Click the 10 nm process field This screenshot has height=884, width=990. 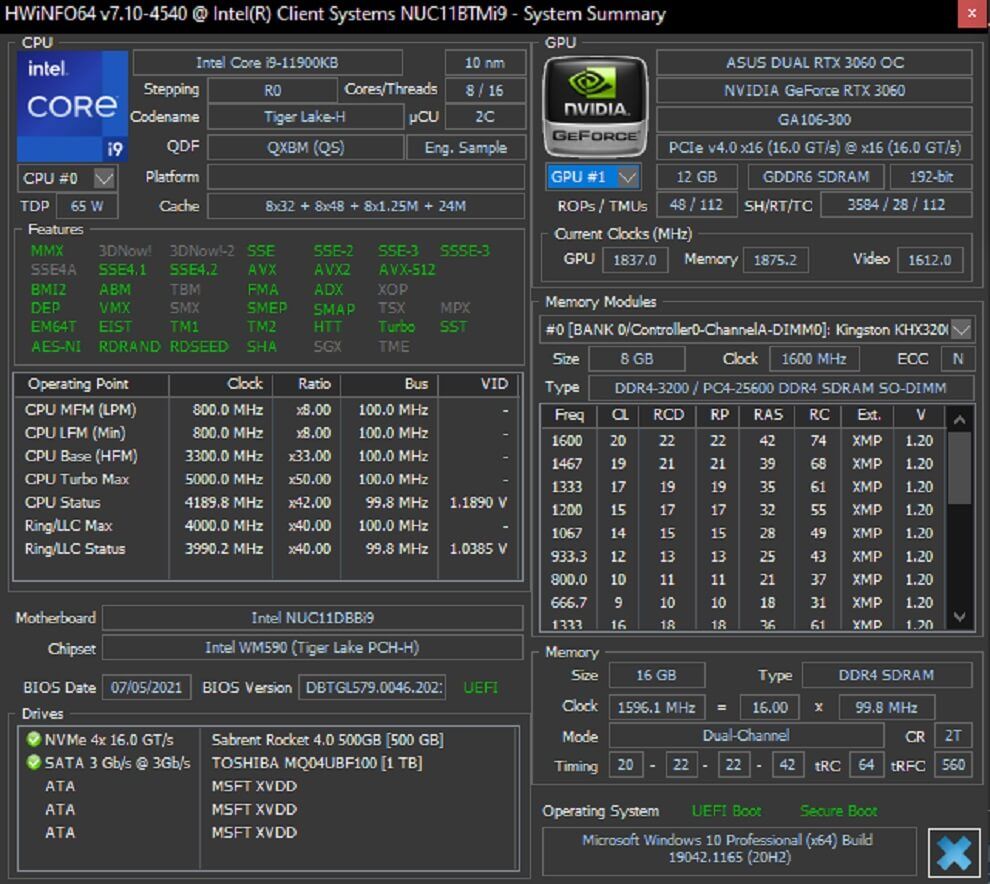click(x=485, y=63)
